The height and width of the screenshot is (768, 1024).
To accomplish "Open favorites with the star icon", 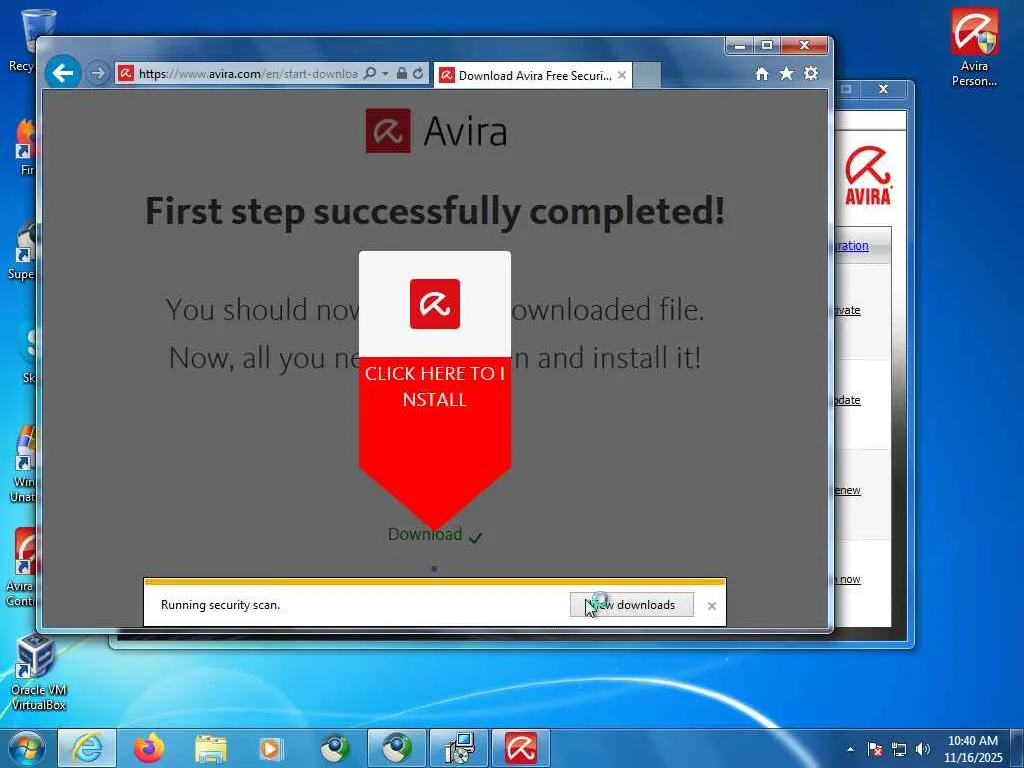I will pyautogui.click(x=786, y=74).
